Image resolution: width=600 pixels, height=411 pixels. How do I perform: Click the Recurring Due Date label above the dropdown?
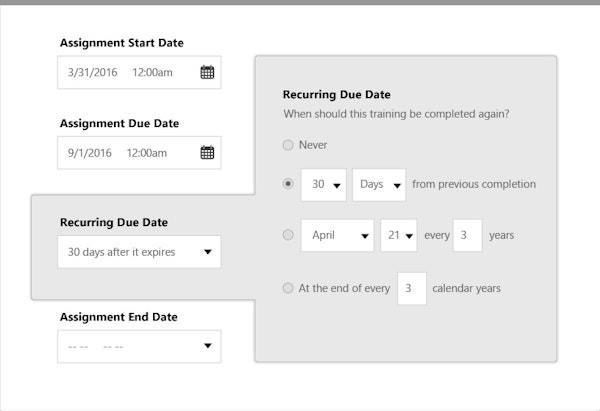point(114,222)
